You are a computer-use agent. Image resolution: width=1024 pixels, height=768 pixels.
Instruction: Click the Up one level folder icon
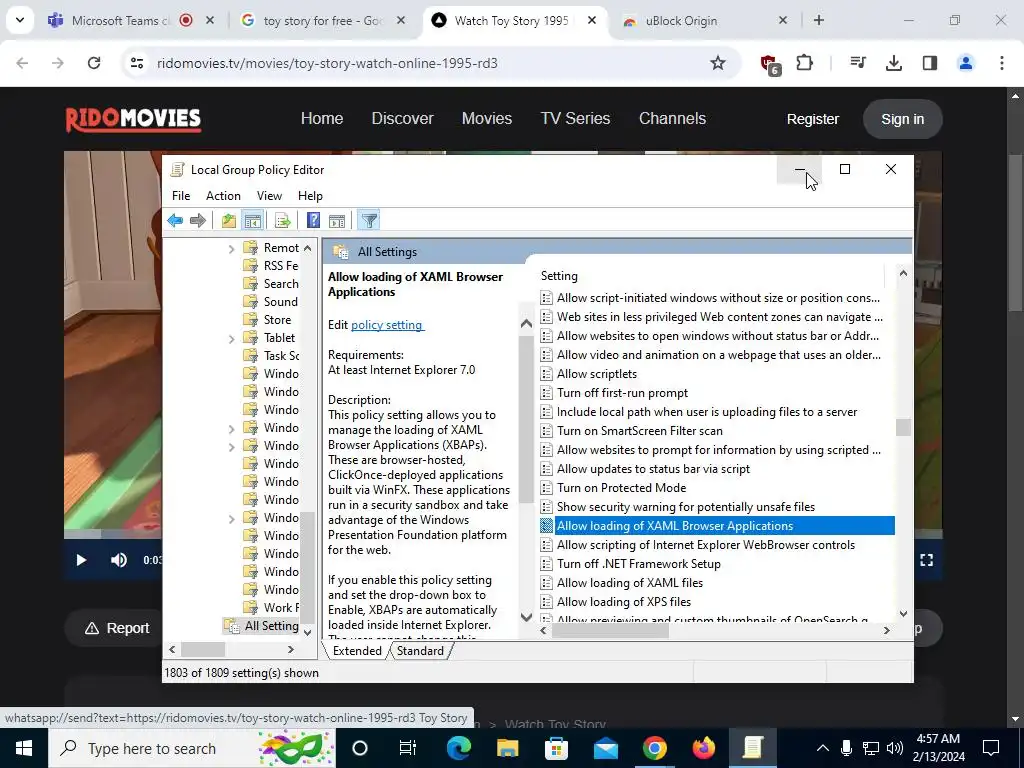pos(229,221)
